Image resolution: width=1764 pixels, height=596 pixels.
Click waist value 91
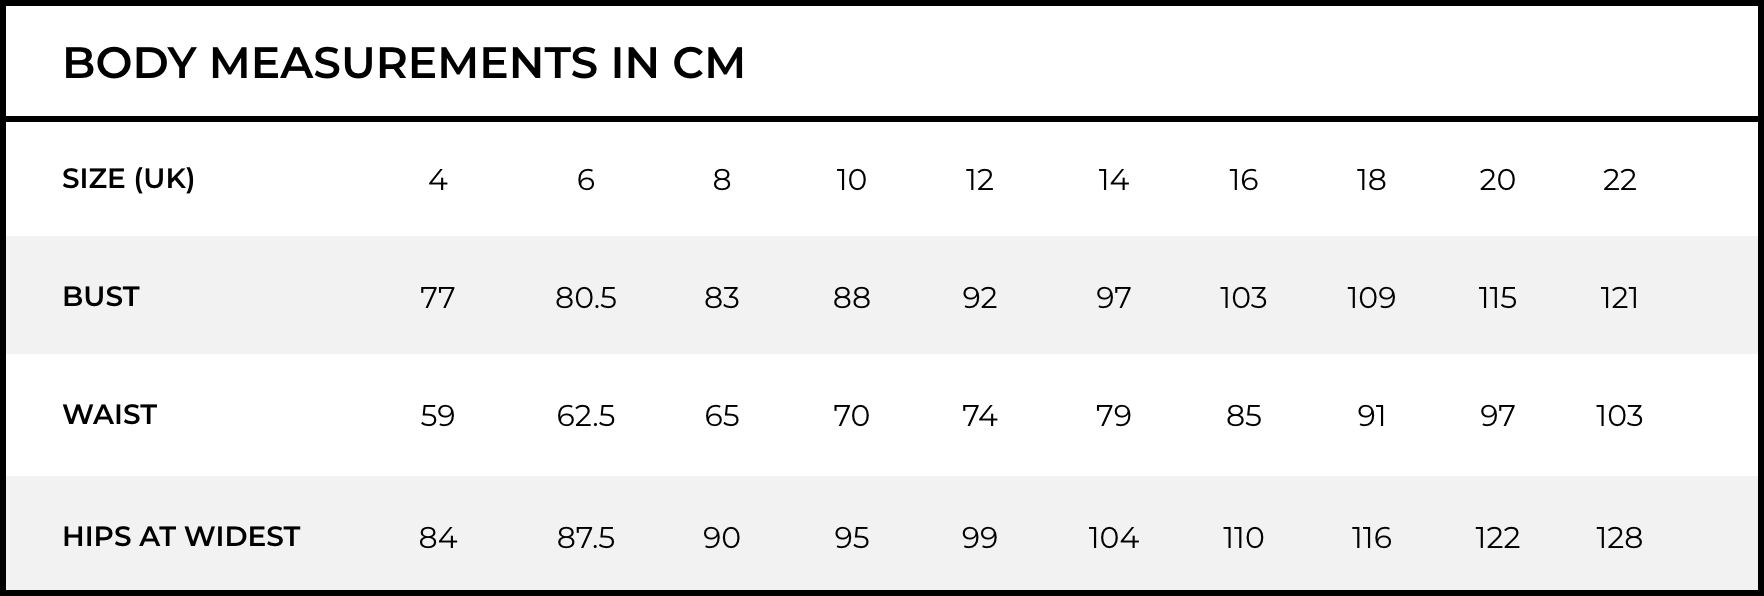[1372, 416]
